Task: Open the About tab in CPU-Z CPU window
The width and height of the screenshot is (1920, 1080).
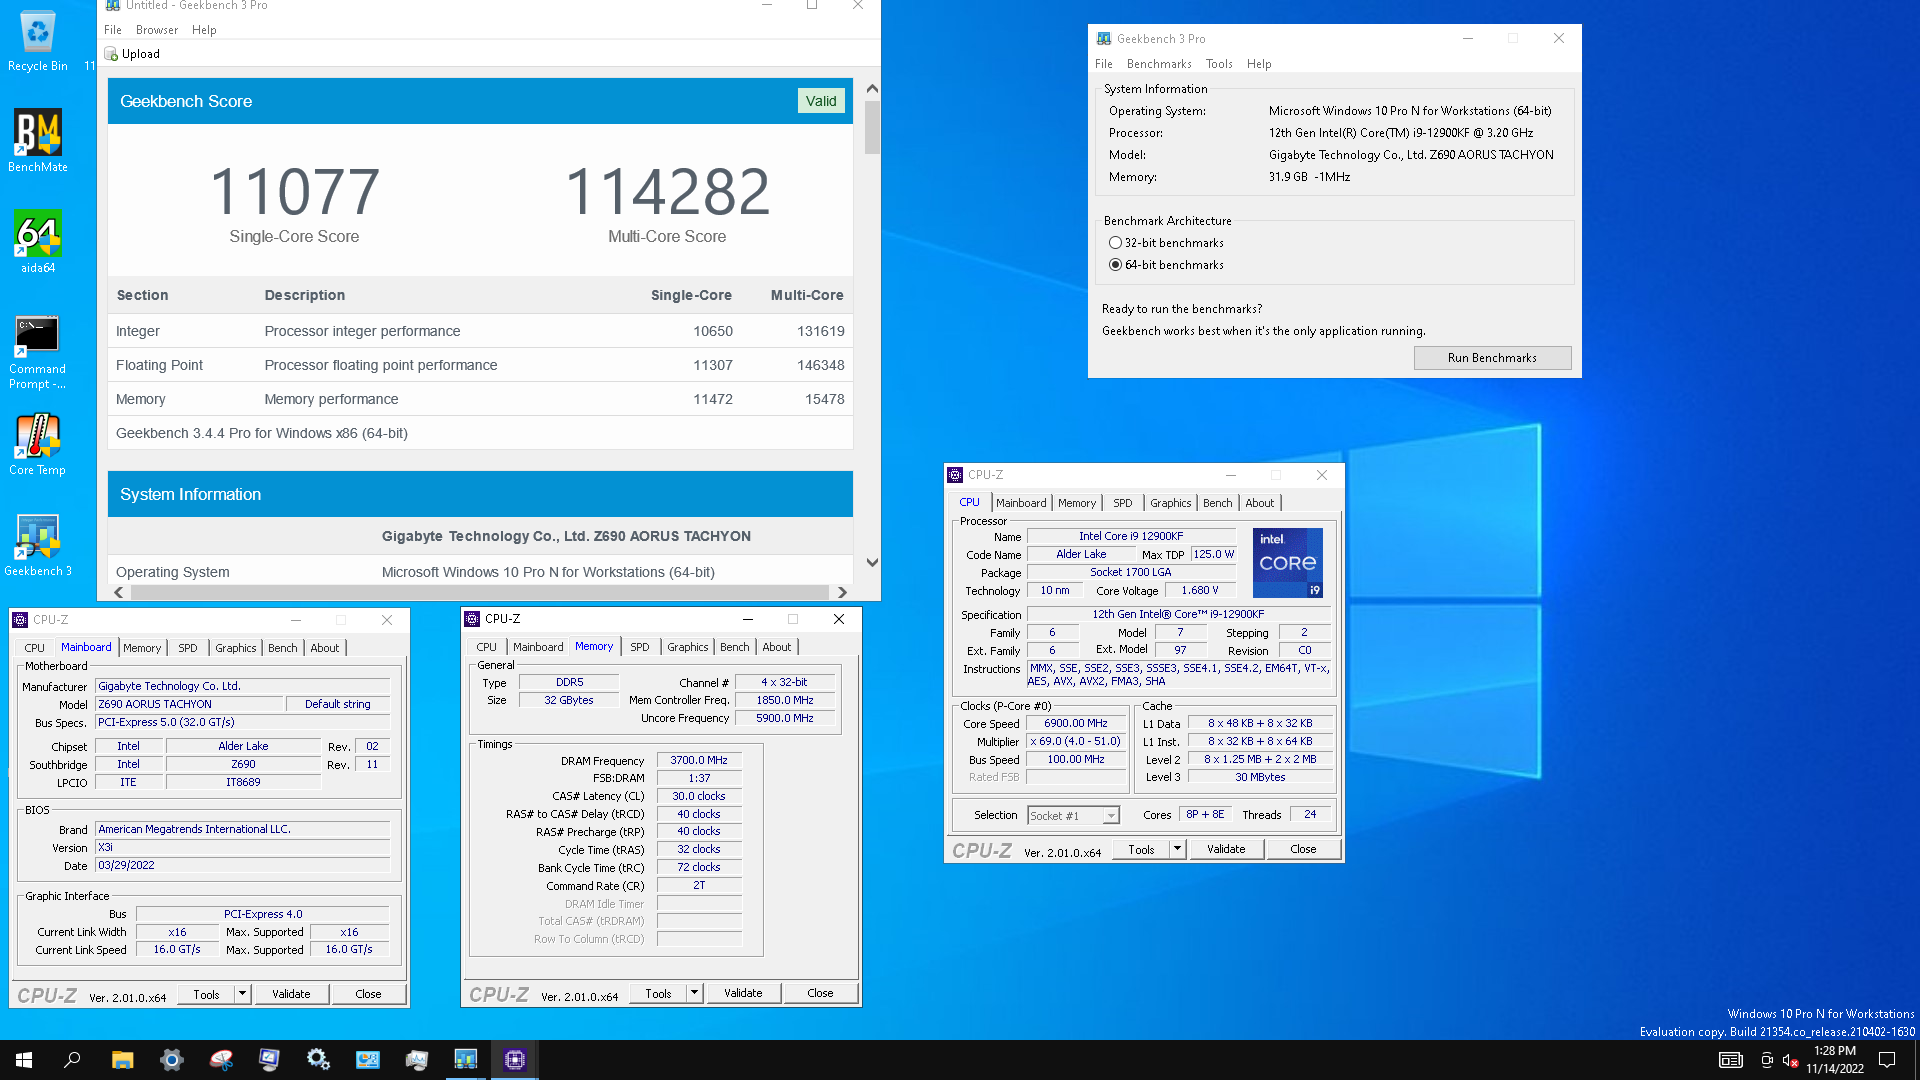Action: pos(1259,503)
